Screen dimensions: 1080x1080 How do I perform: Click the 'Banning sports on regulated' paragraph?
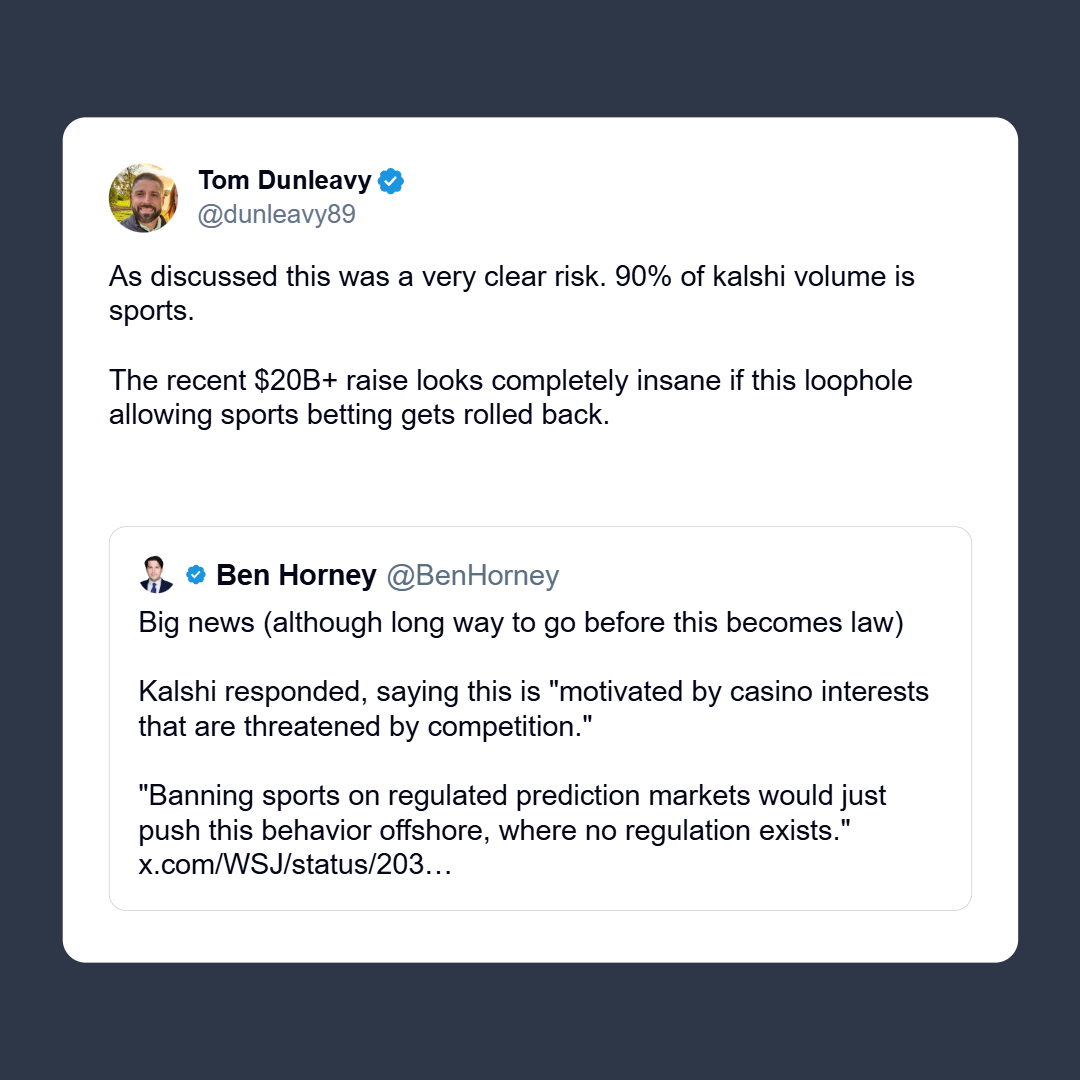point(512,813)
